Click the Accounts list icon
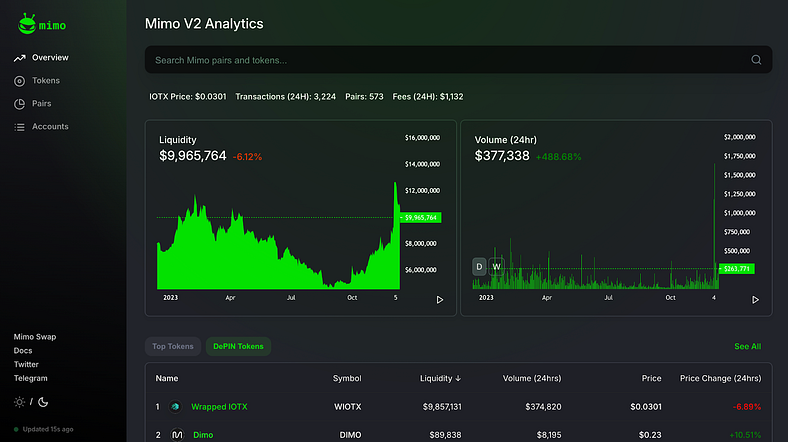Image resolution: width=788 pixels, height=442 pixels. 20,127
